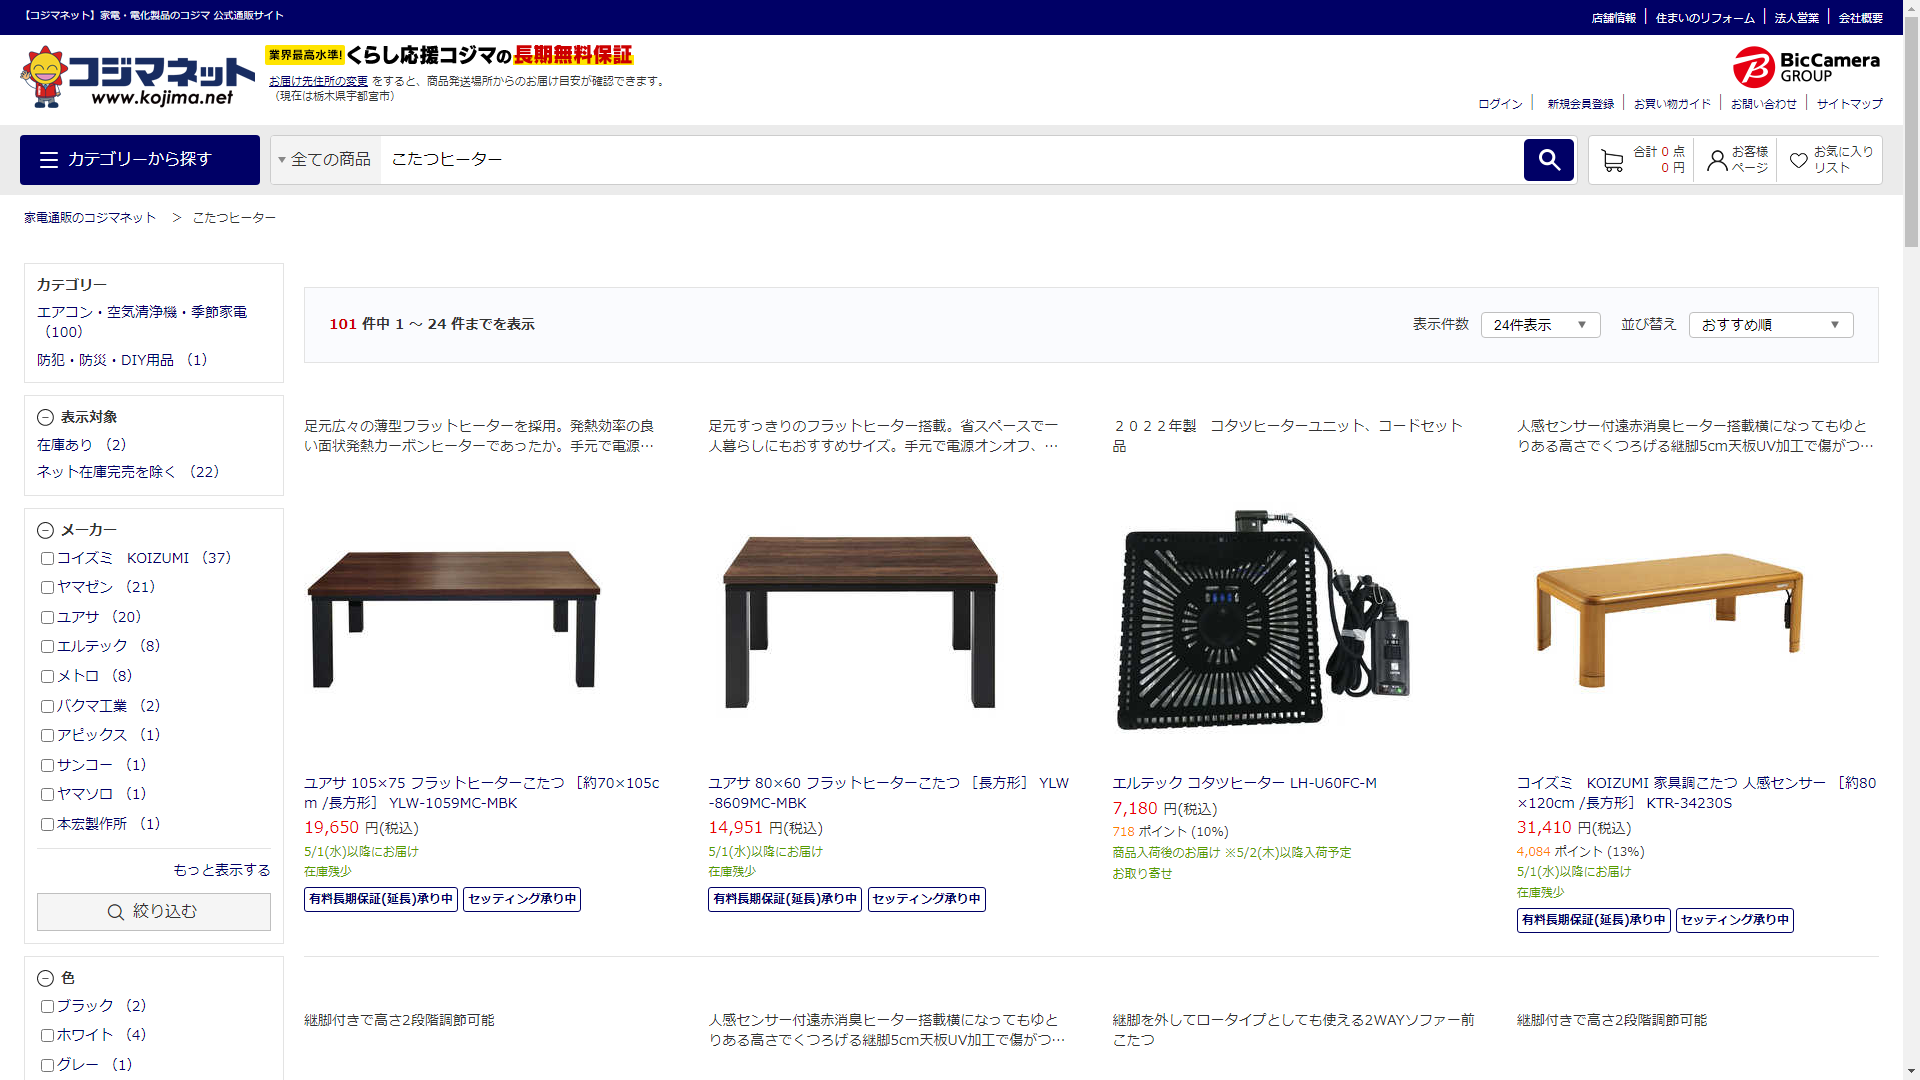This screenshot has width=1920, height=1080.
Task: Click the blue search magnifier button
Action: pyautogui.click(x=1548, y=160)
